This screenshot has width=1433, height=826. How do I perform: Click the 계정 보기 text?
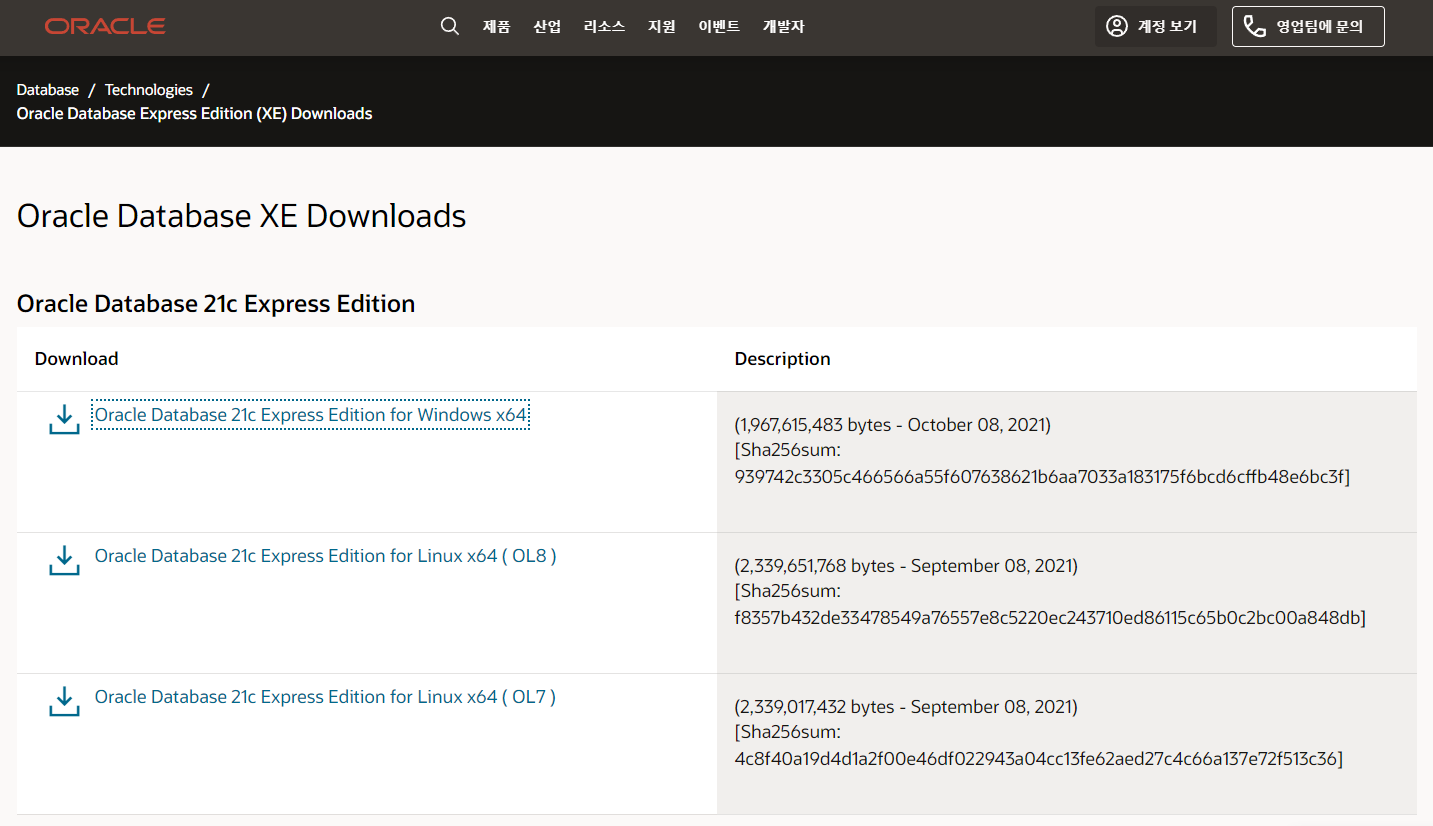(1167, 27)
